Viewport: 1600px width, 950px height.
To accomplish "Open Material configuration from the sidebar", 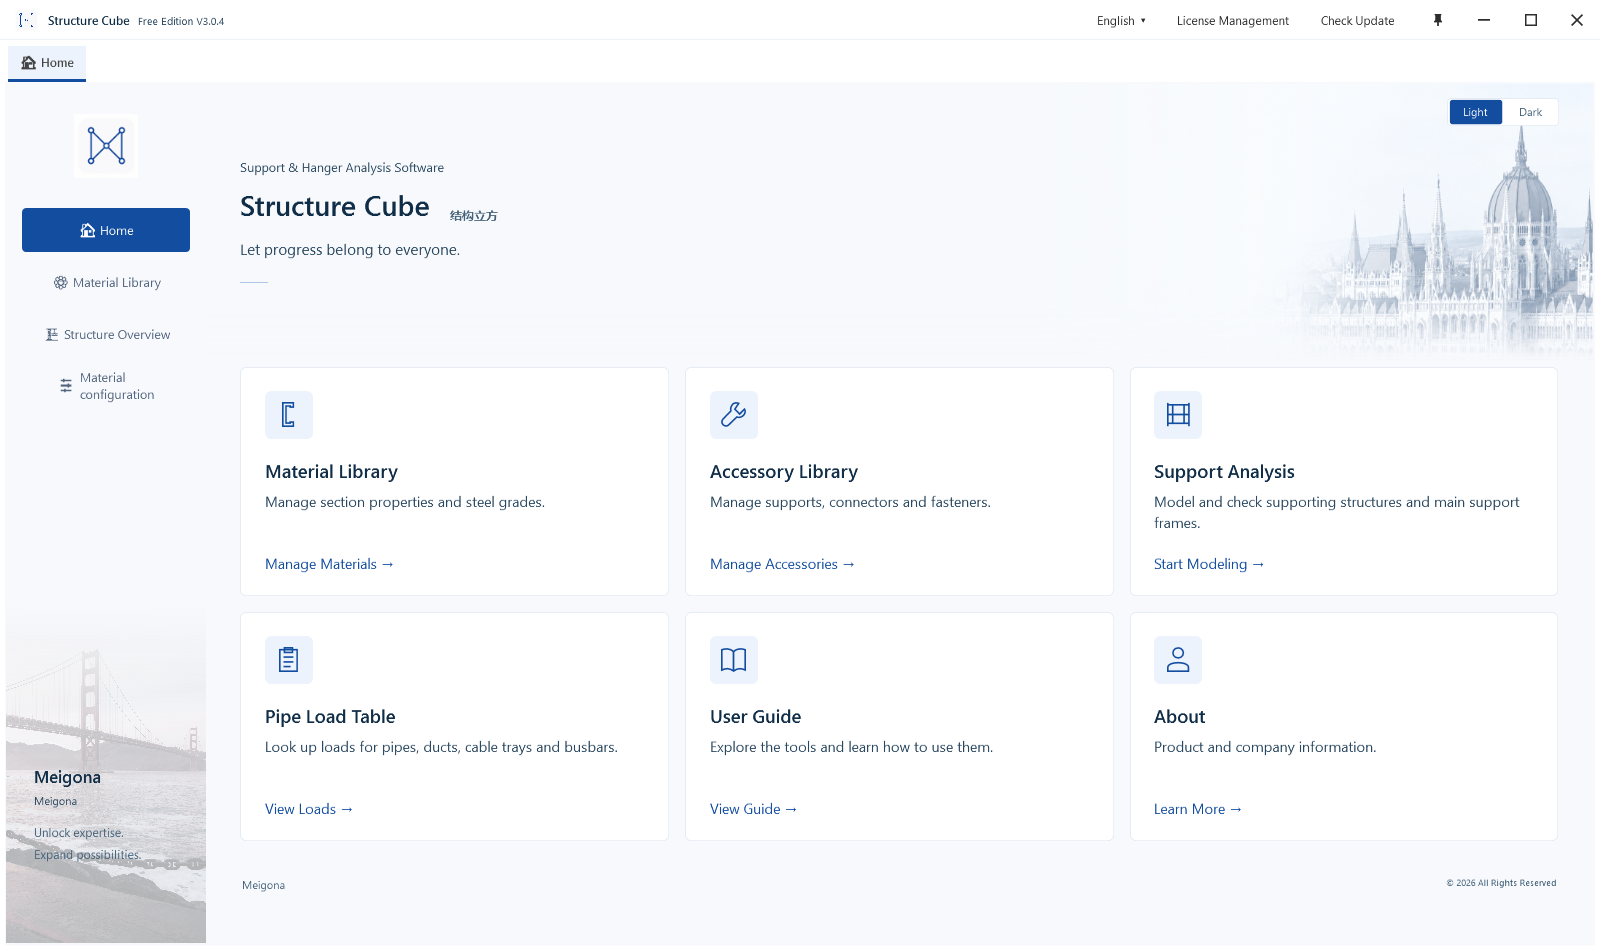I will (x=106, y=386).
